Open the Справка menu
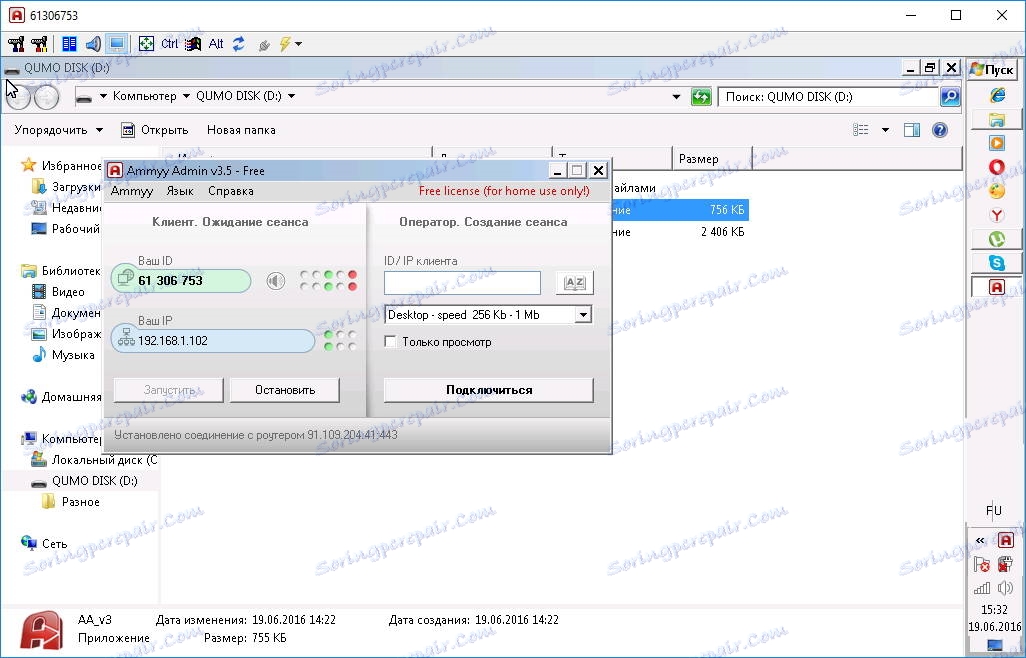This screenshot has width=1026, height=658. coord(230,191)
